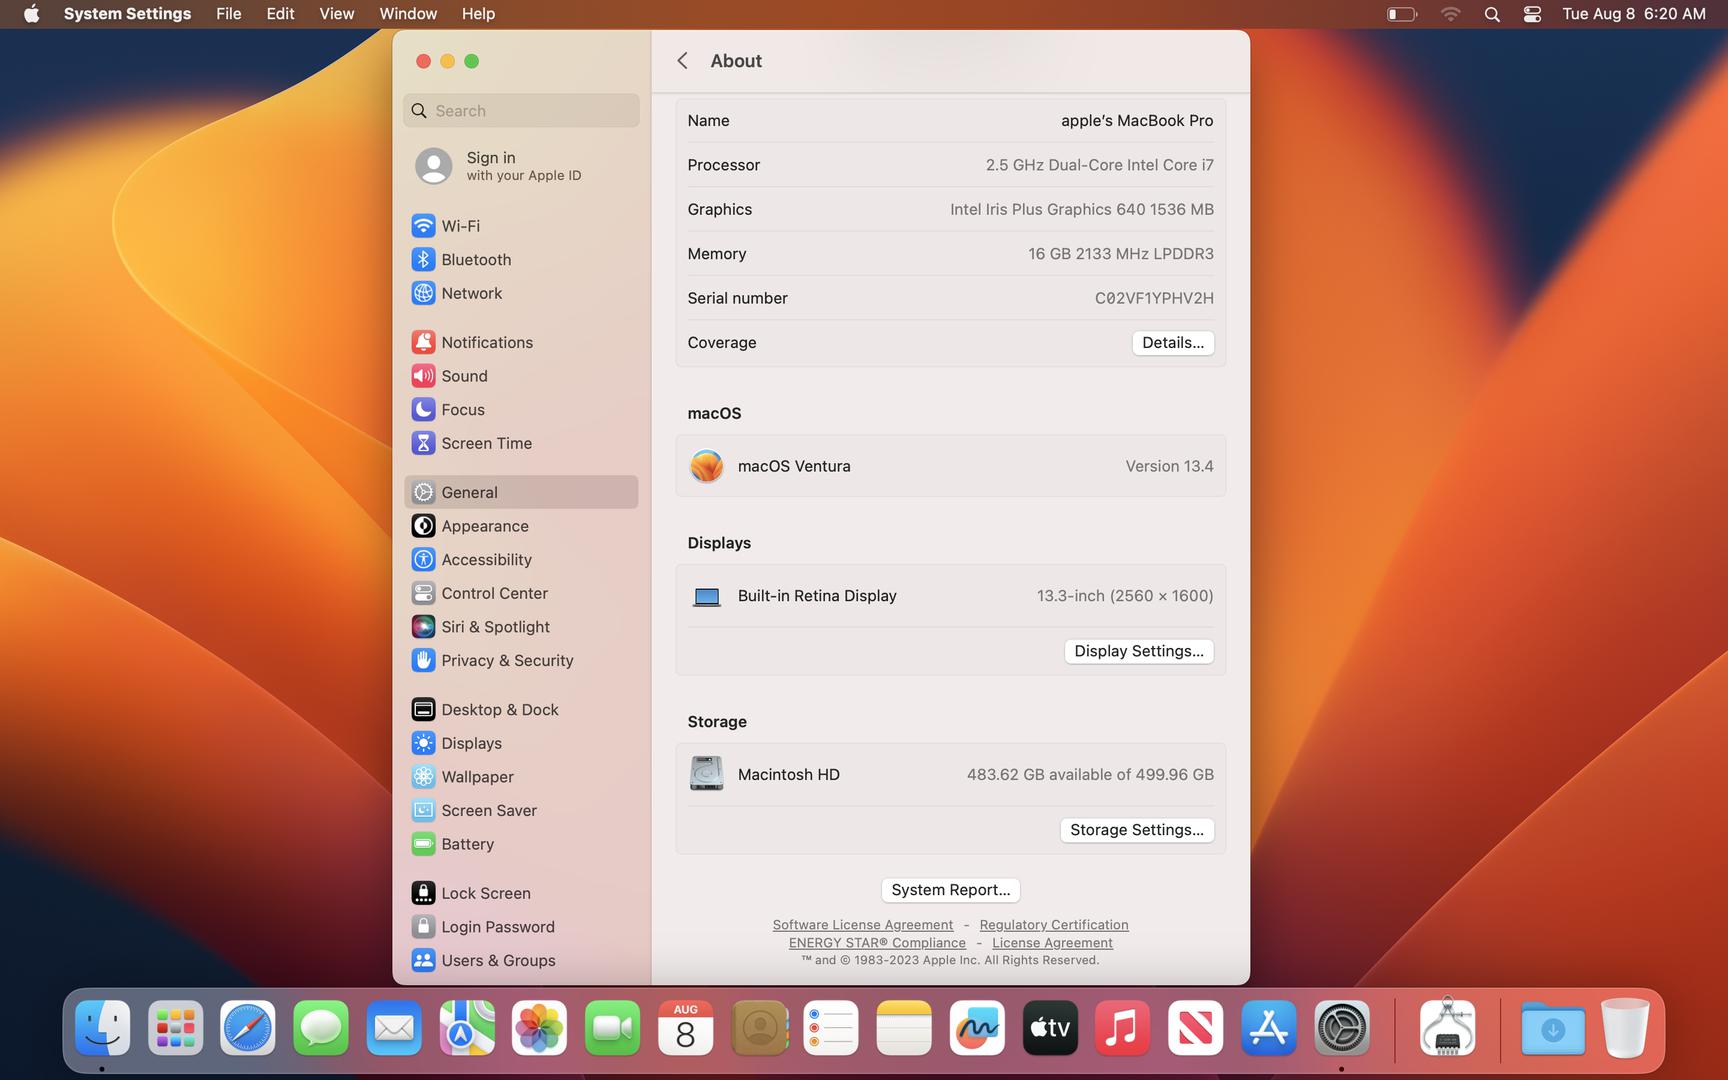Open Screen Saver settings

[520, 811]
